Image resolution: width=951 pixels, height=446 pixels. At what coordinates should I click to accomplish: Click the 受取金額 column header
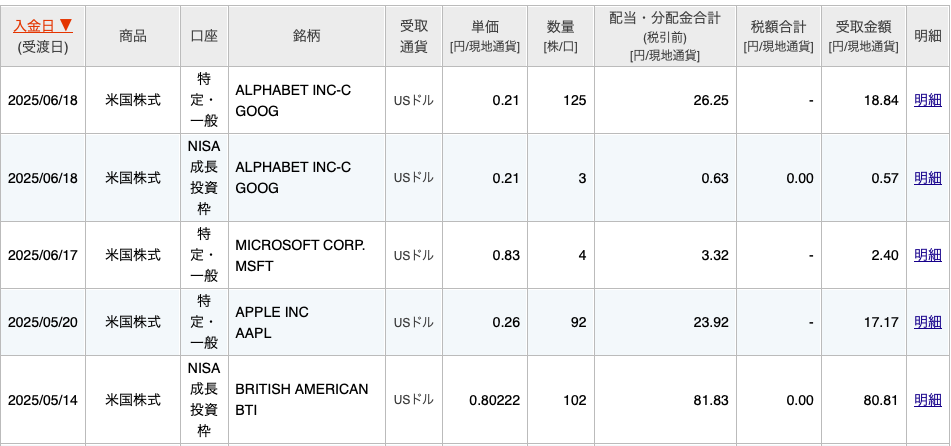pyautogui.click(x=864, y=36)
